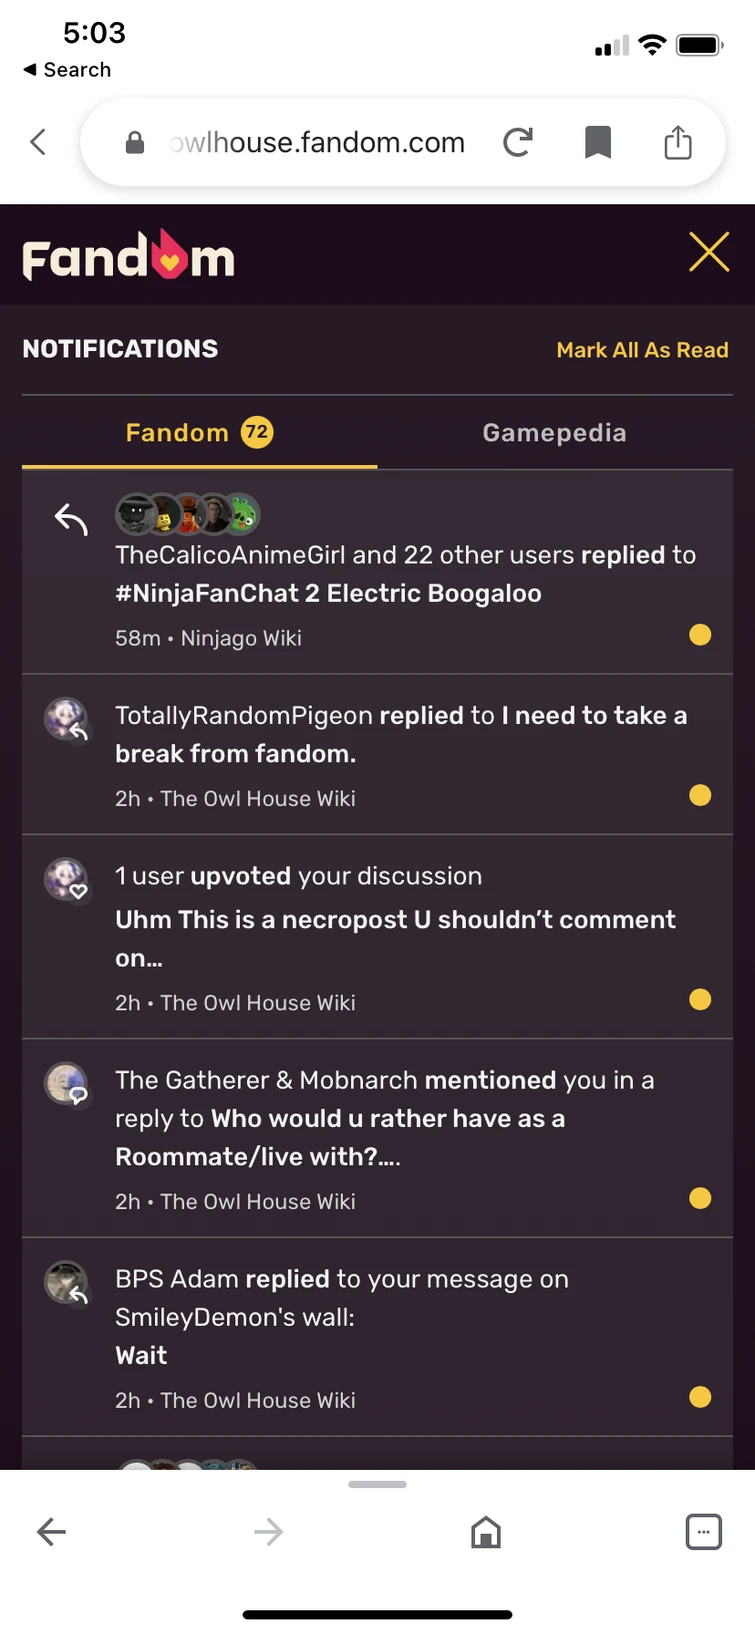Screen dimensions: 755x1634
Task: Toggle unread dot on necropost upvote notification
Action: point(700,1000)
